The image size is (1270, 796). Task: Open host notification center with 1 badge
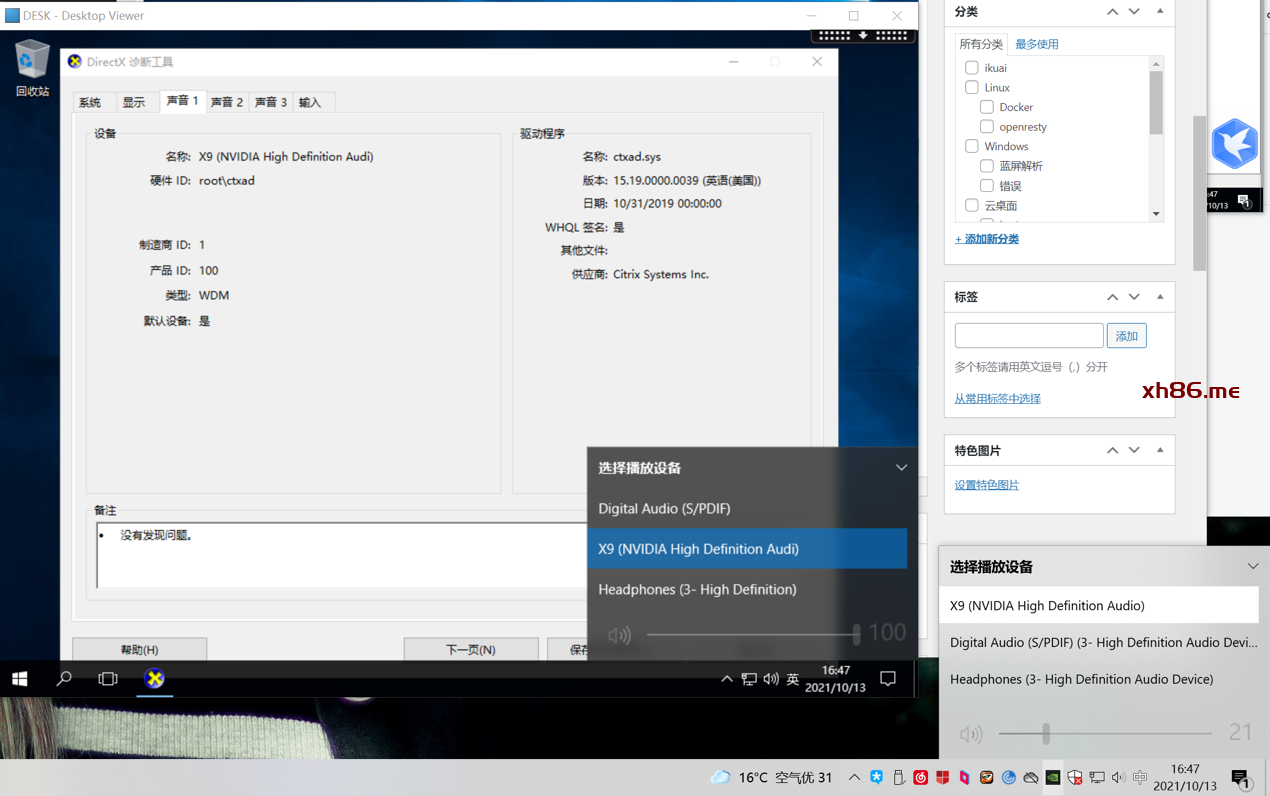[1240, 777]
